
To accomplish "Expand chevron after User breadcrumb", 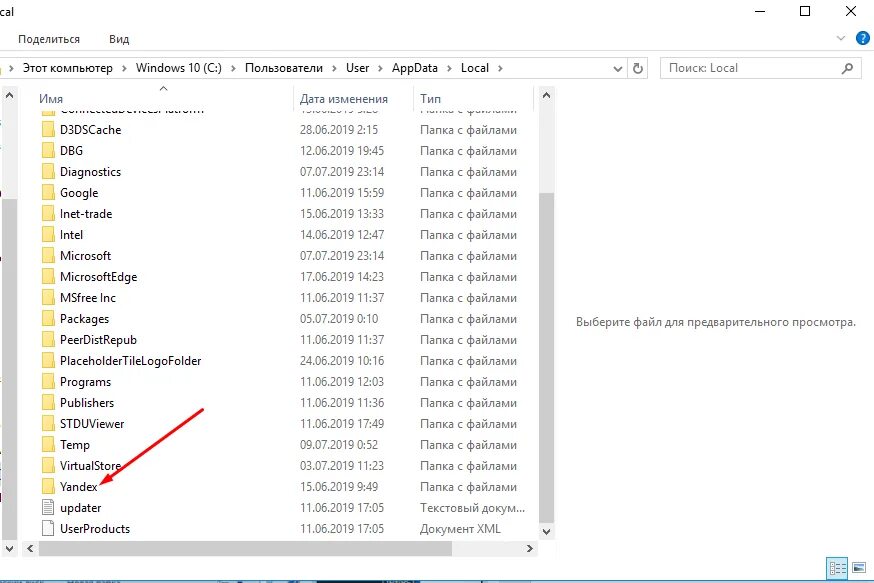I will pyautogui.click(x=380, y=68).
